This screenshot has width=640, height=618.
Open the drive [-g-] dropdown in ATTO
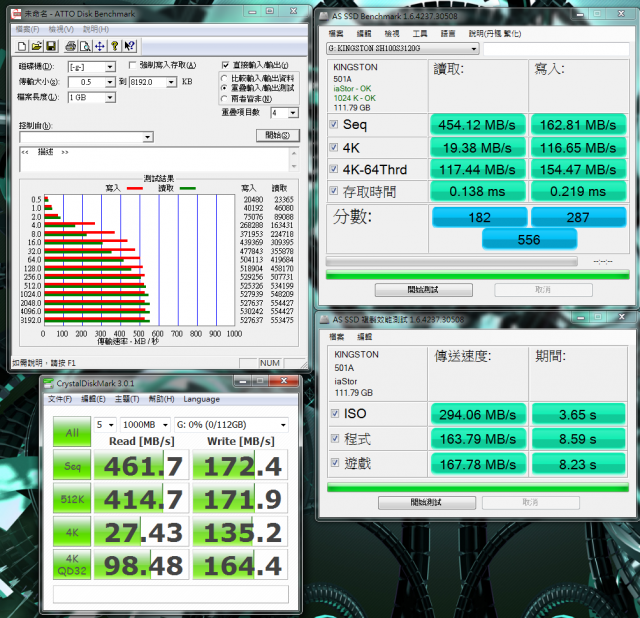(x=110, y=67)
